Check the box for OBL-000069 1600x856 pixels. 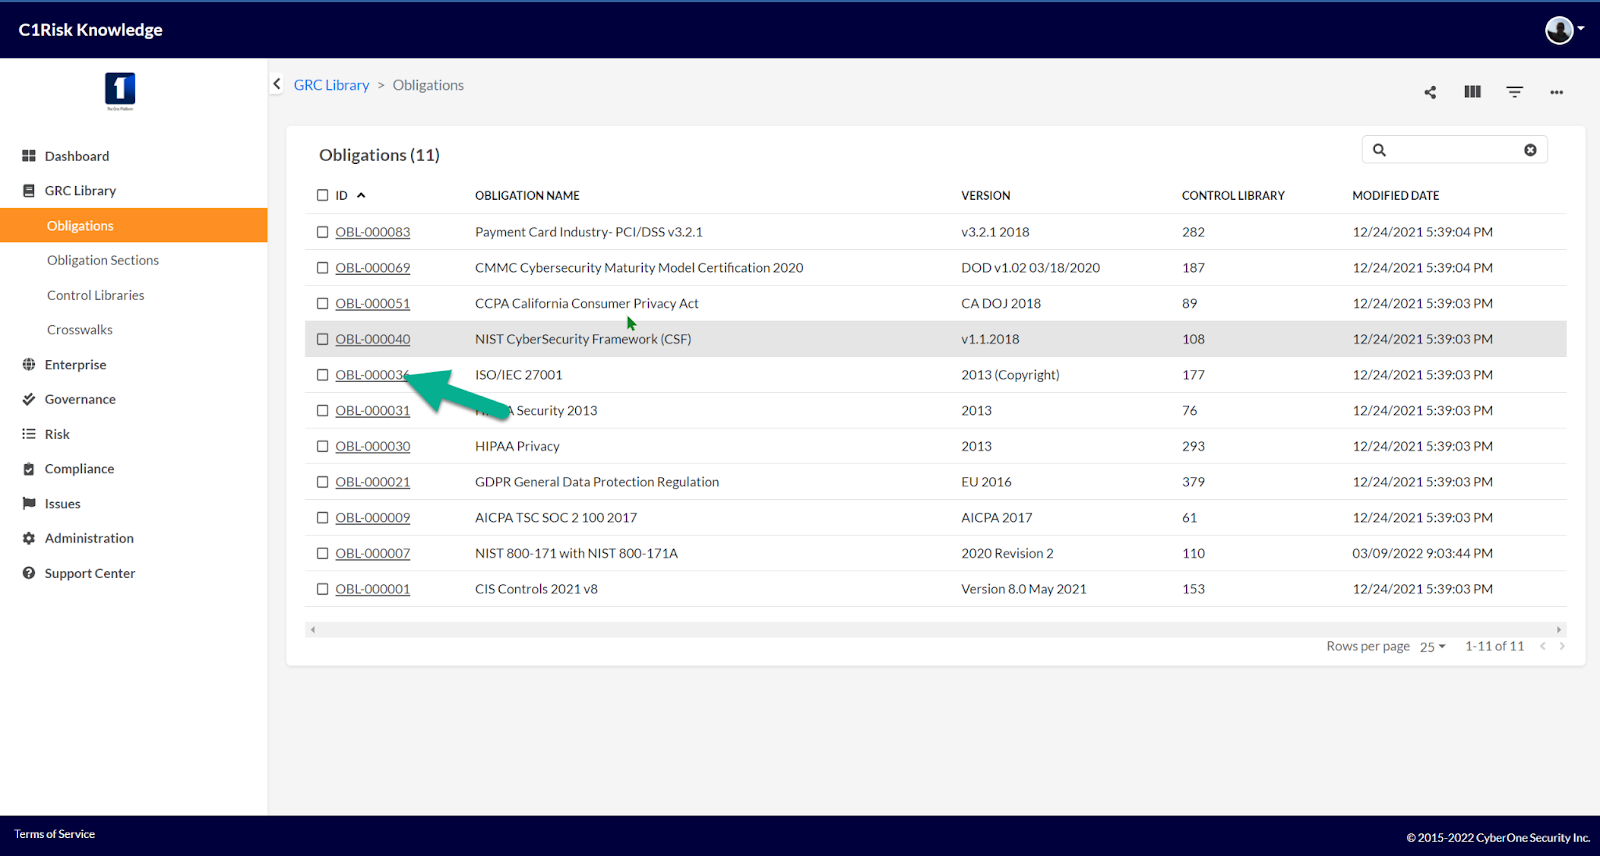(x=322, y=268)
